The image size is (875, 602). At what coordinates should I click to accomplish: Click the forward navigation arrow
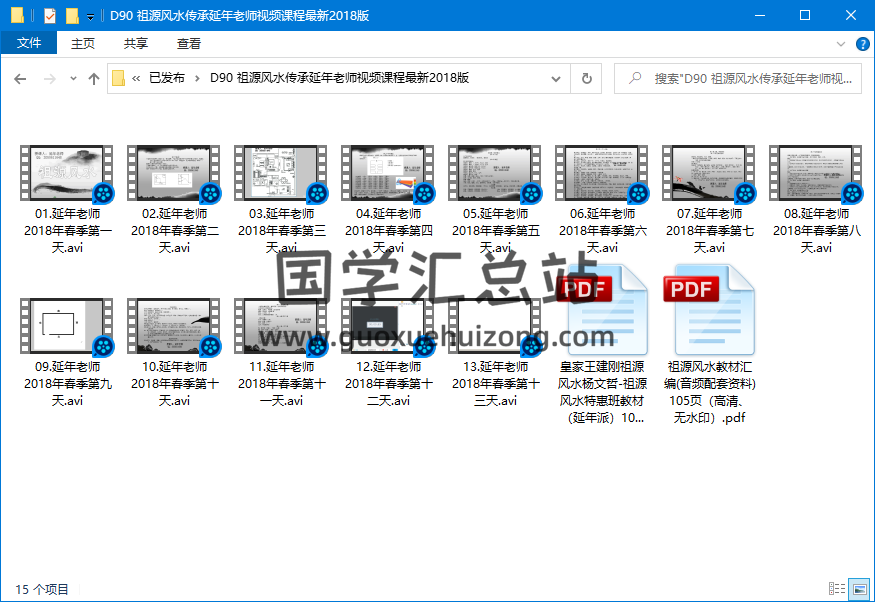click(46, 79)
